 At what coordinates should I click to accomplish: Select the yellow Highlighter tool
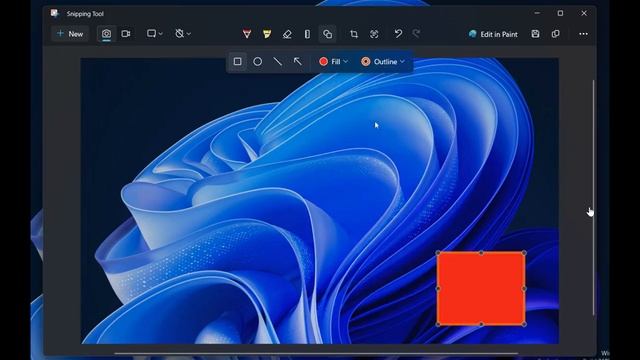pos(267,34)
